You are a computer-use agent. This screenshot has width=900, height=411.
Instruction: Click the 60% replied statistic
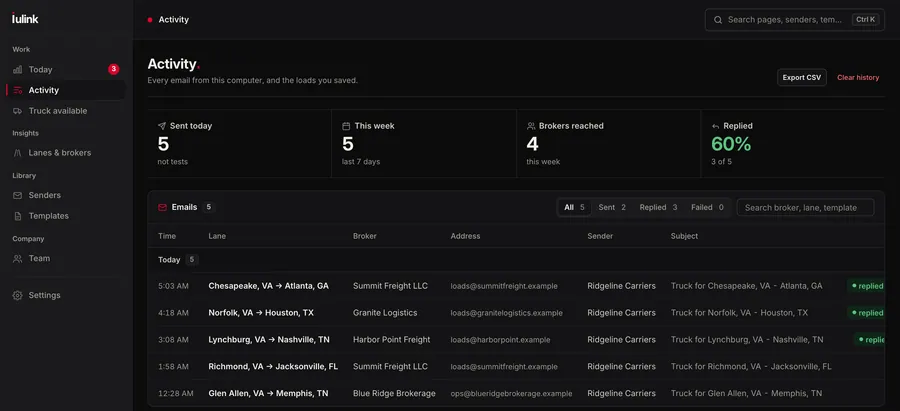tap(731, 144)
